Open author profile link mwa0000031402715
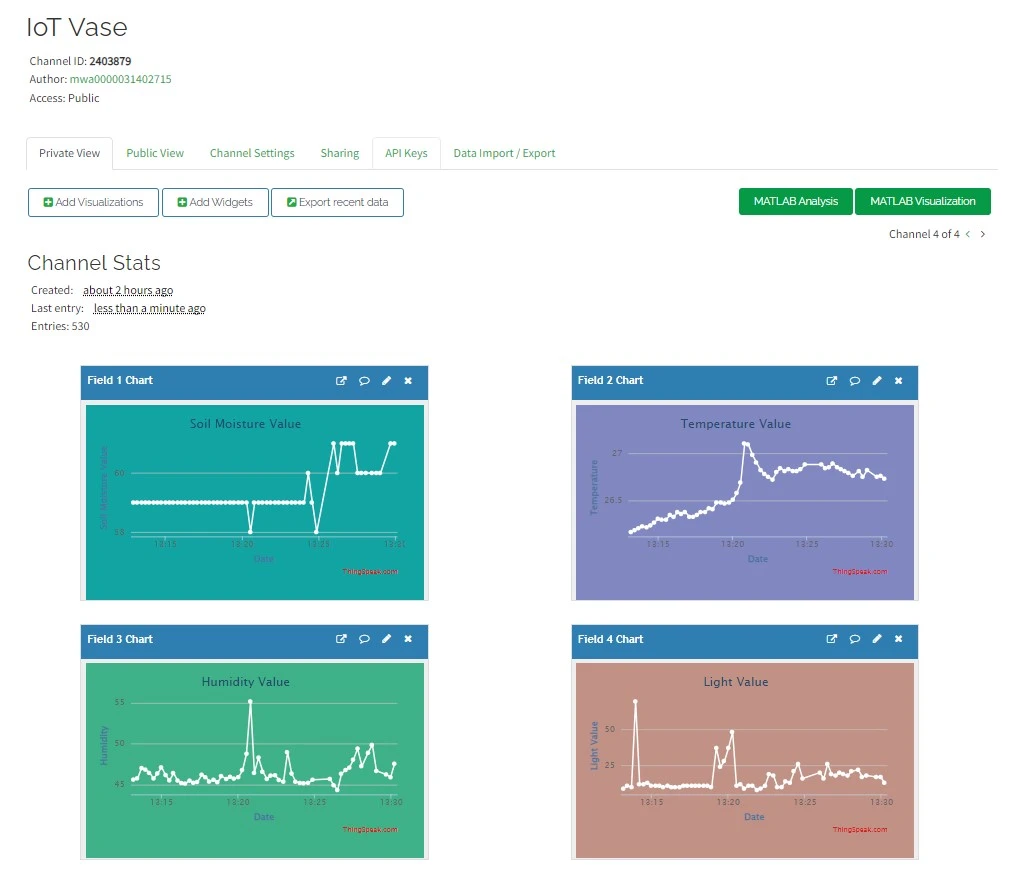The image size is (1028, 877). pos(120,79)
